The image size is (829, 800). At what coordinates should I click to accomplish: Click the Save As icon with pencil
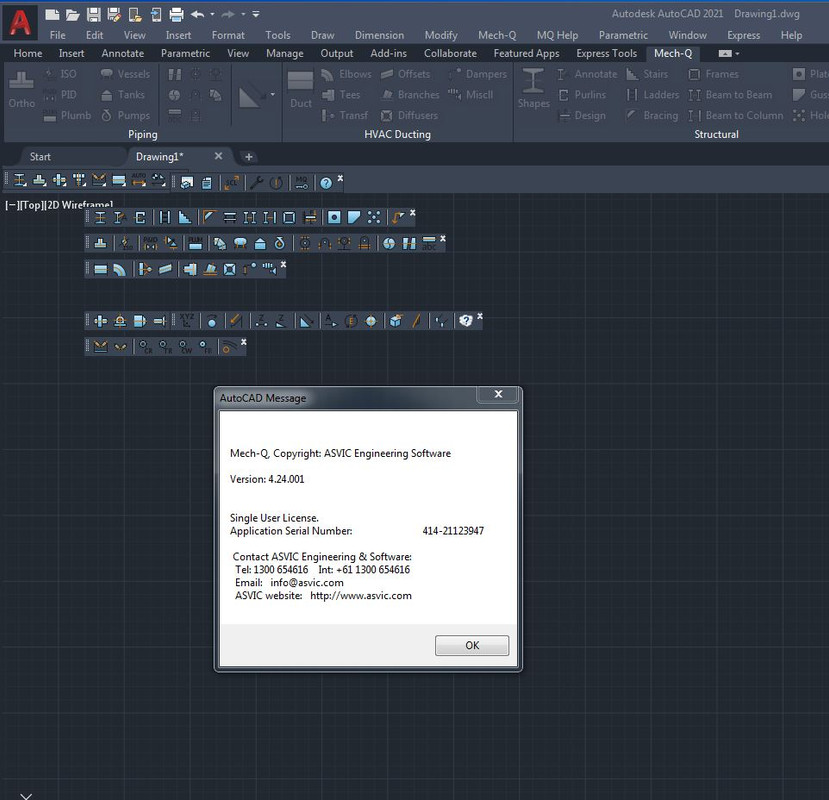tap(114, 14)
